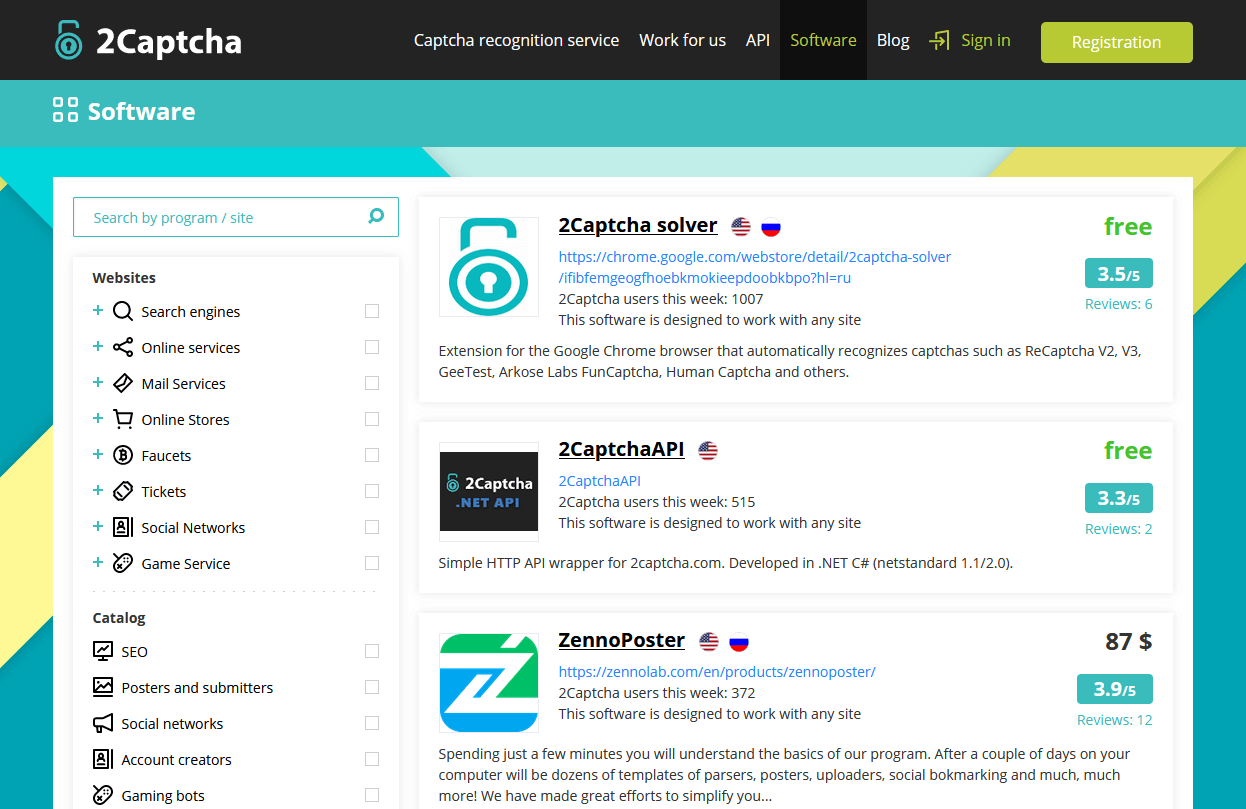Click the Online Stores cart icon
The height and width of the screenshot is (809, 1246).
[123, 419]
